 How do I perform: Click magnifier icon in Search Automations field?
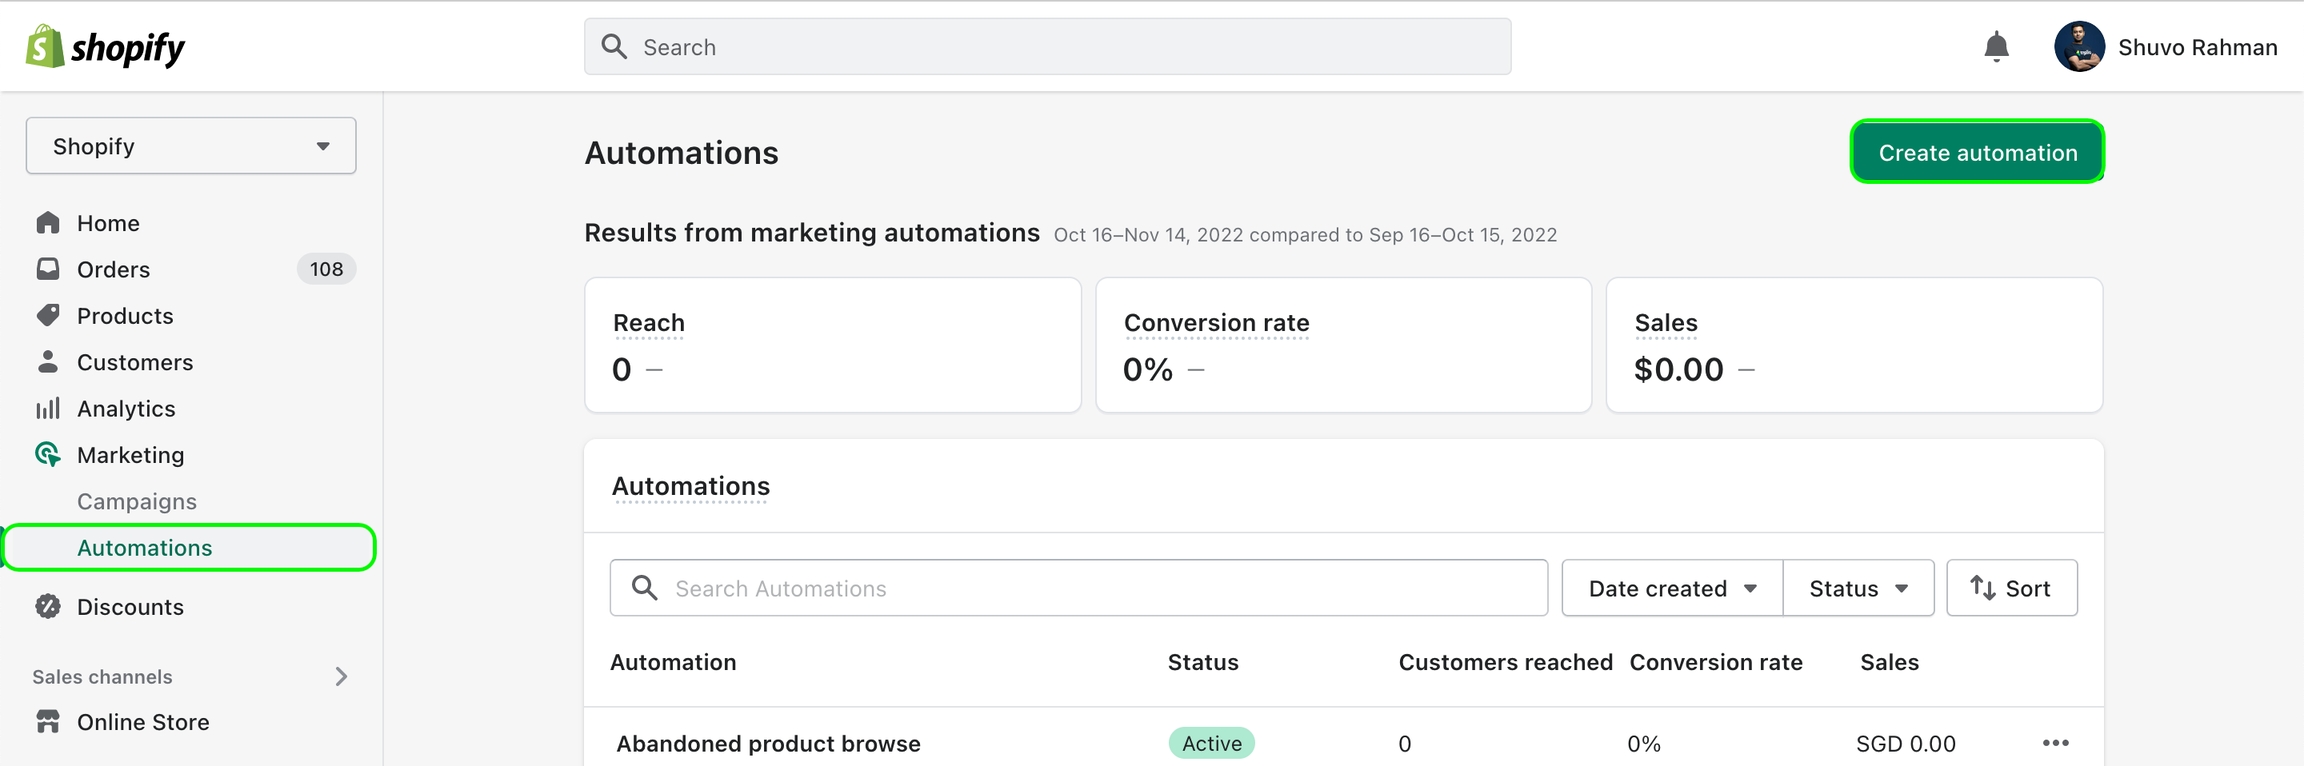pos(645,587)
